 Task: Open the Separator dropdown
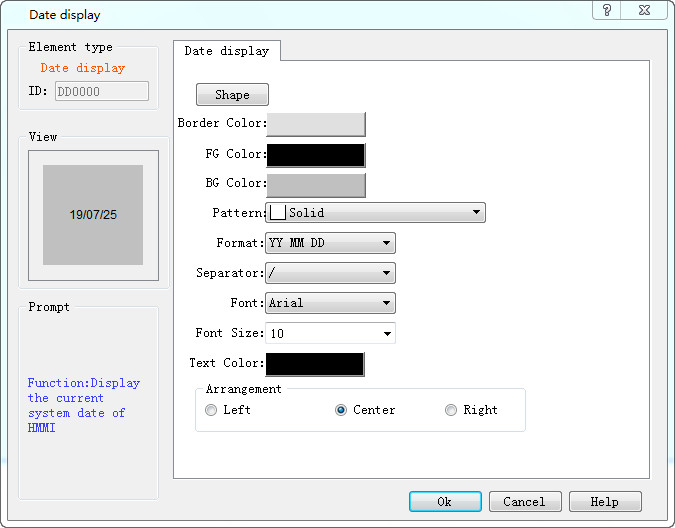330,273
